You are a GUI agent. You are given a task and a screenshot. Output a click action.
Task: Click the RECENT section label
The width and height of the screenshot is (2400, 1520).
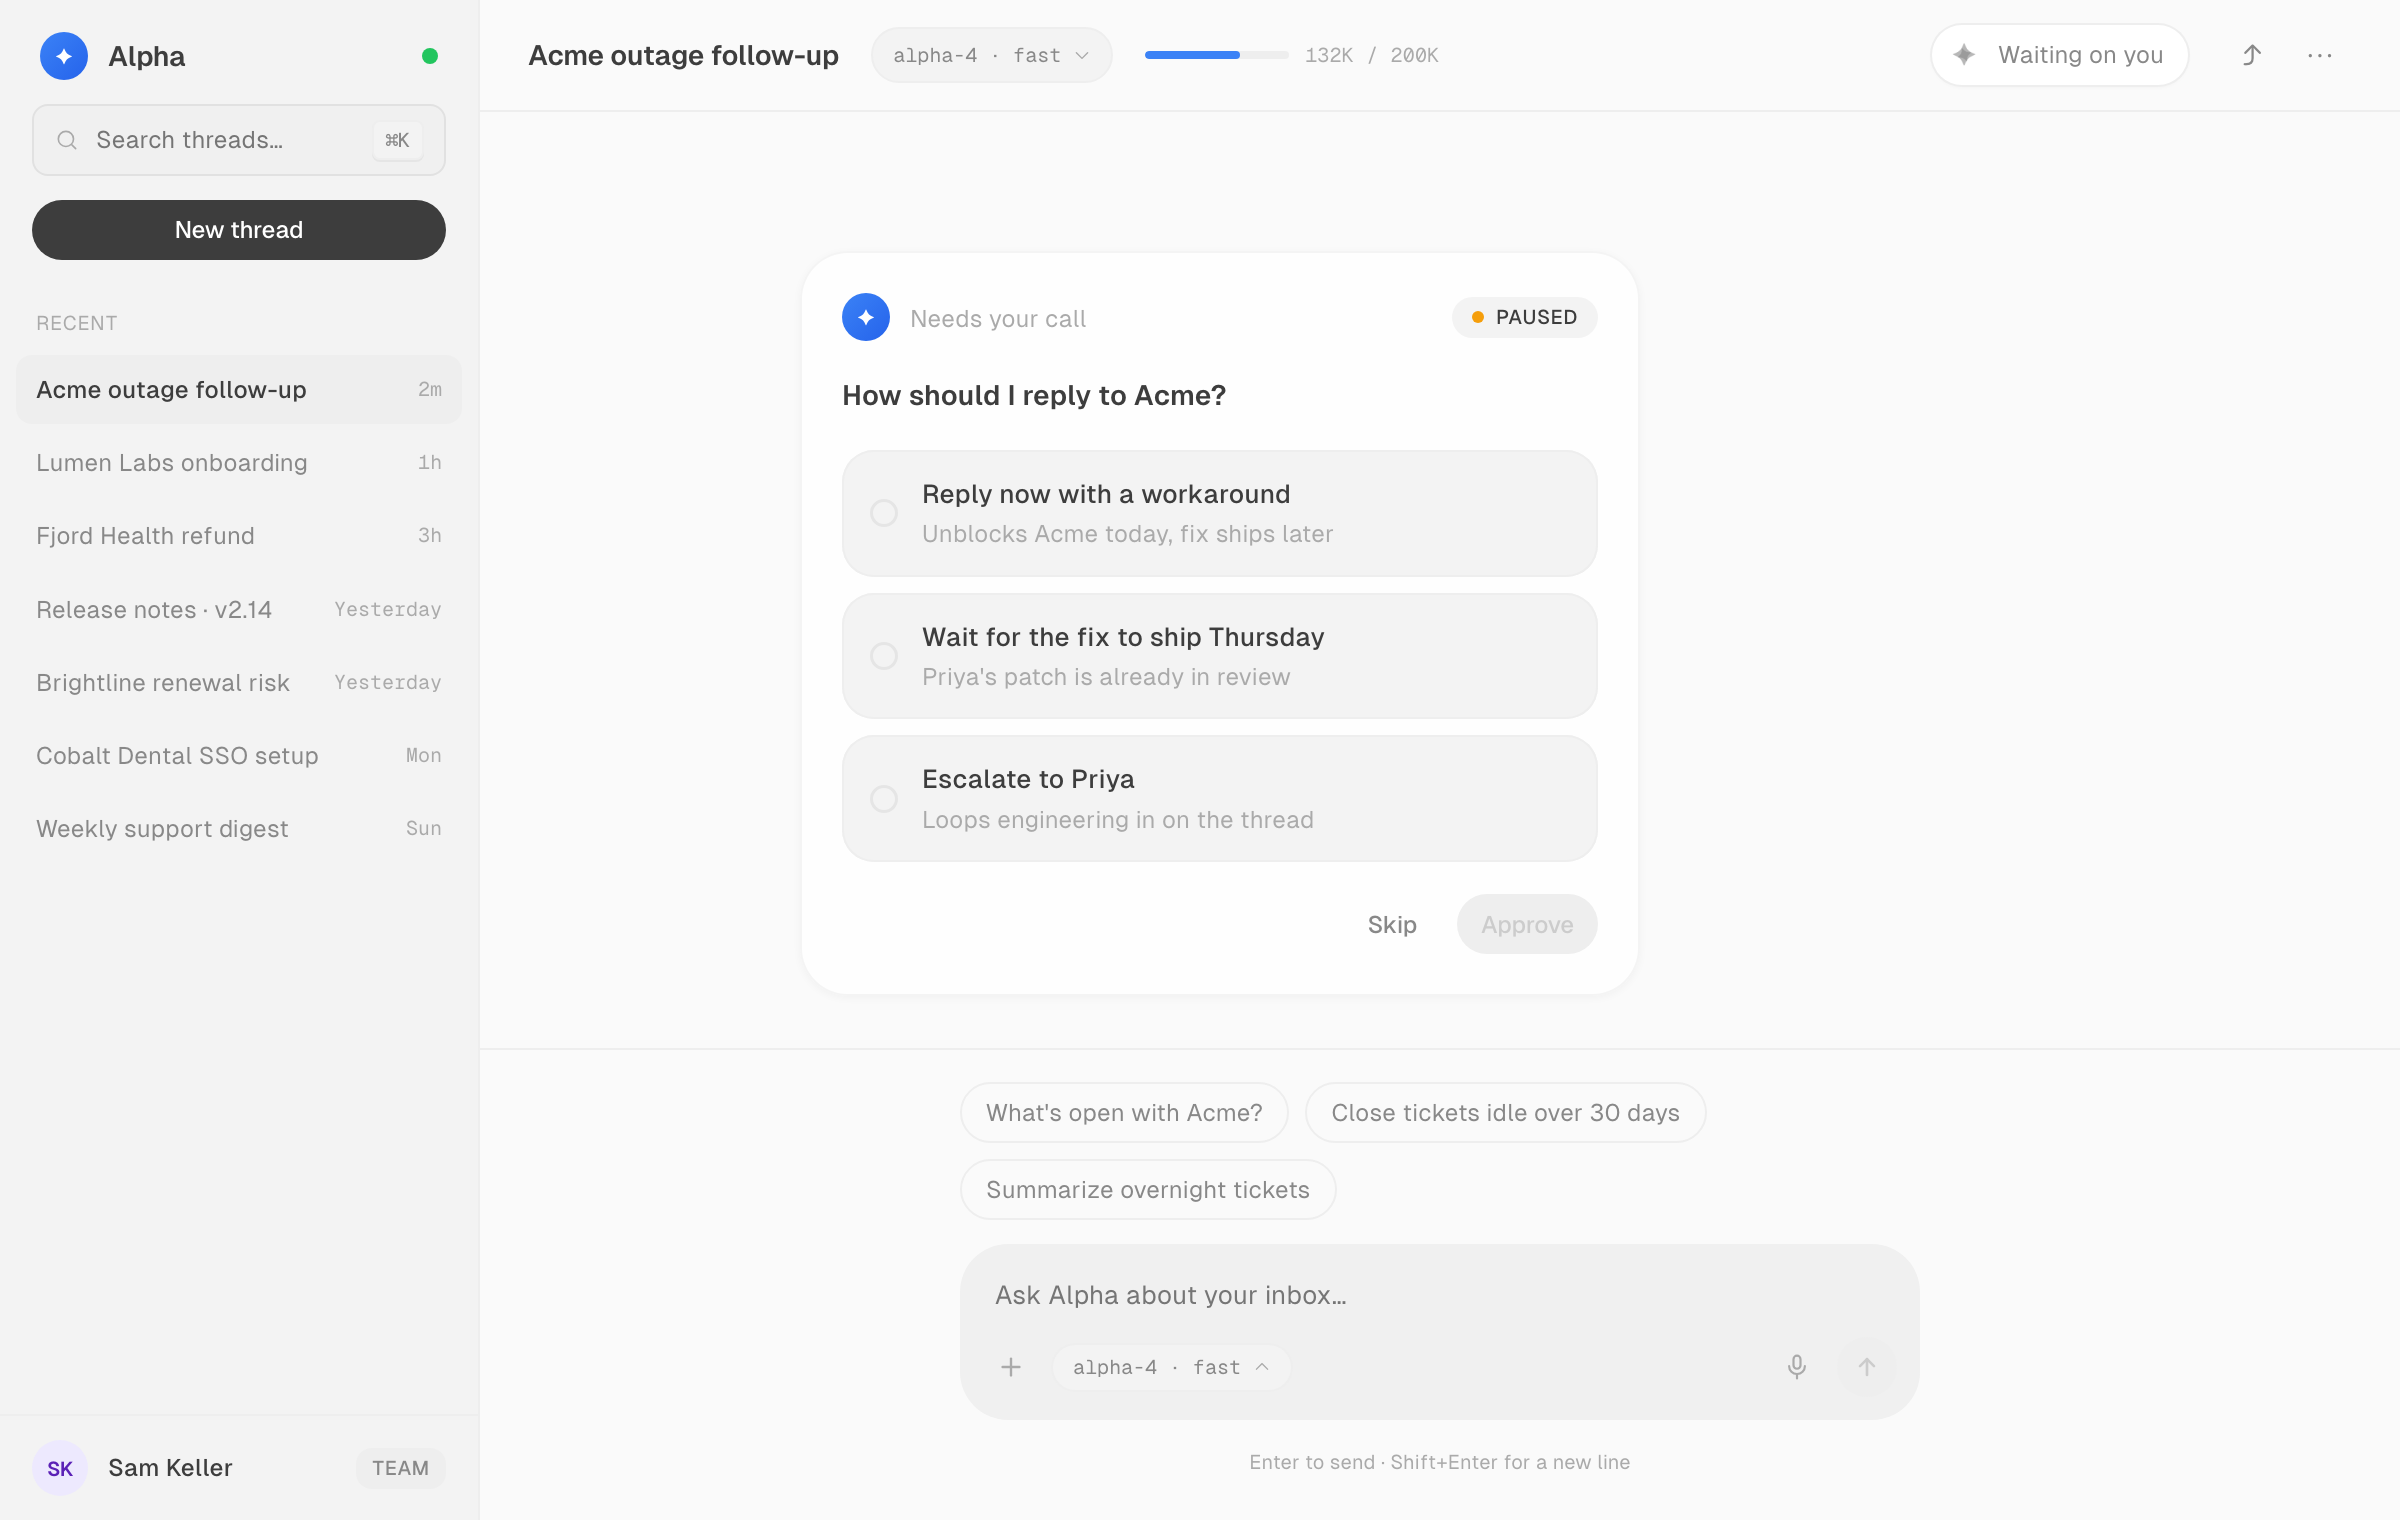click(x=77, y=323)
